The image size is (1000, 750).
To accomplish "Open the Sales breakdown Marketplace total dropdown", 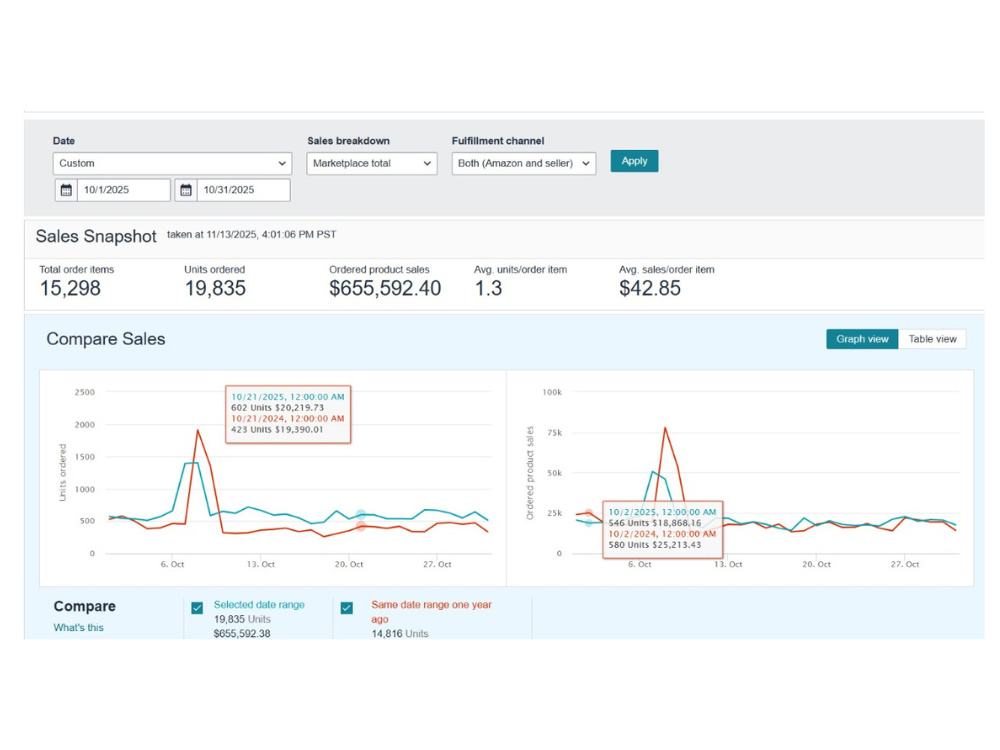I will [372, 163].
